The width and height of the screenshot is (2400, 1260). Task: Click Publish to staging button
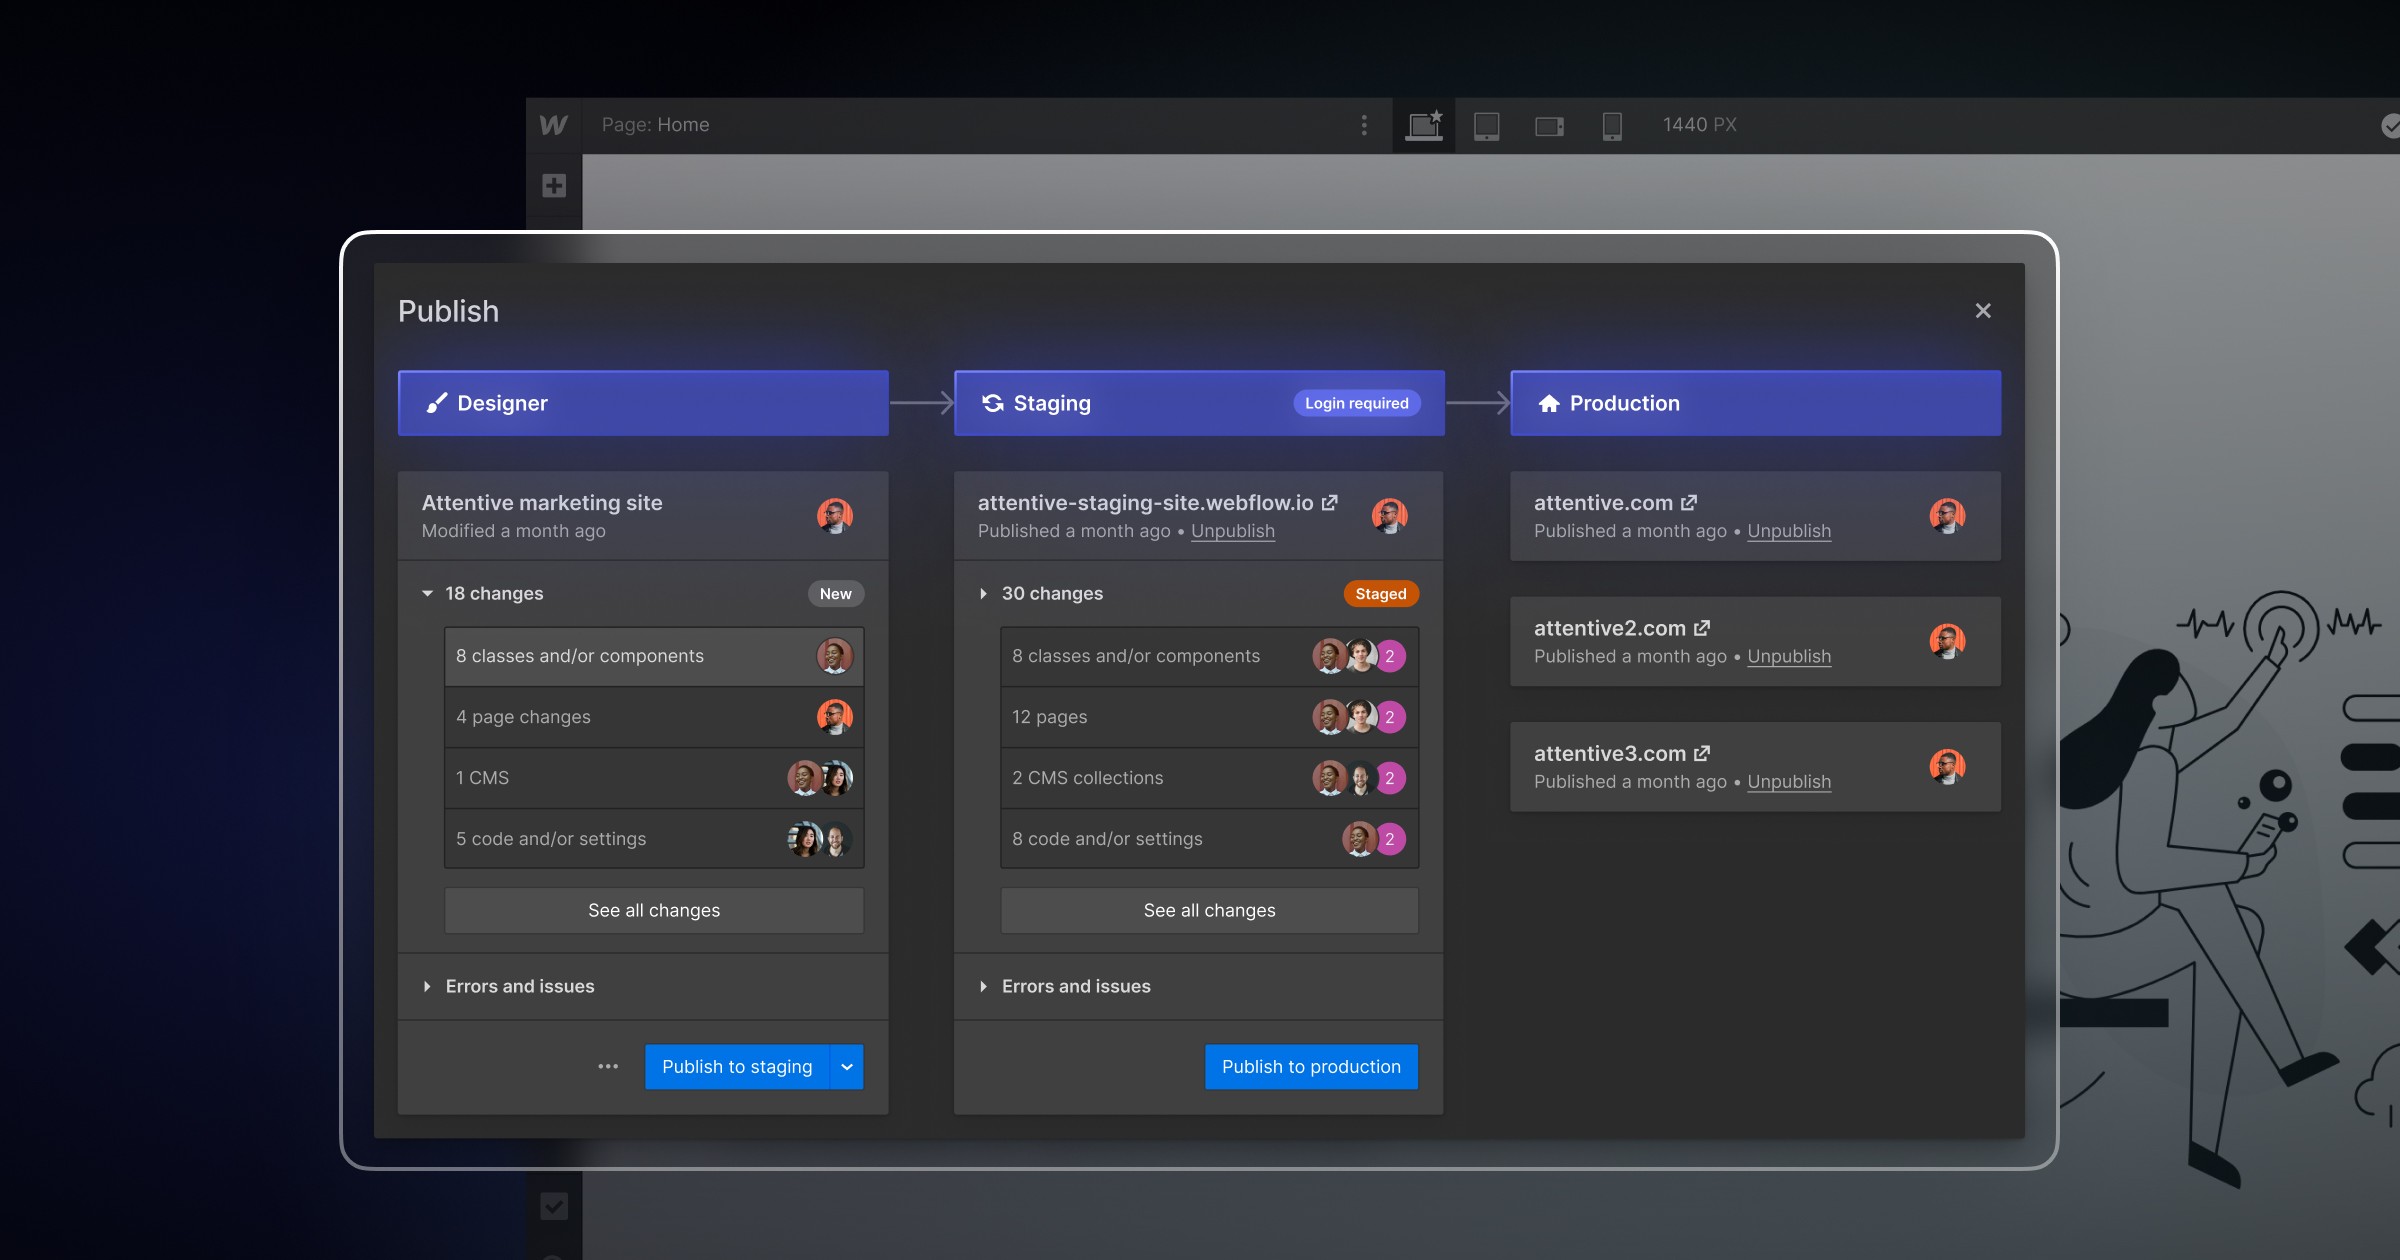click(x=737, y=1067)
